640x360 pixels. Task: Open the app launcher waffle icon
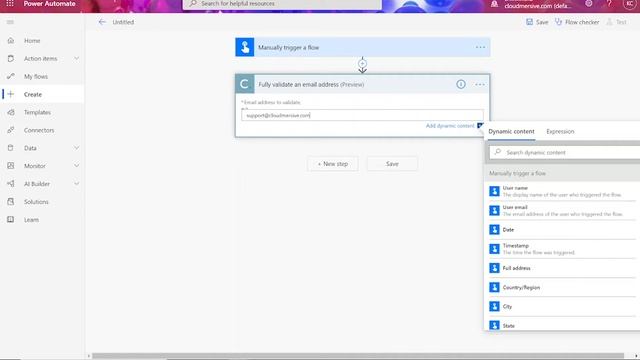click(x=10, y=4)
